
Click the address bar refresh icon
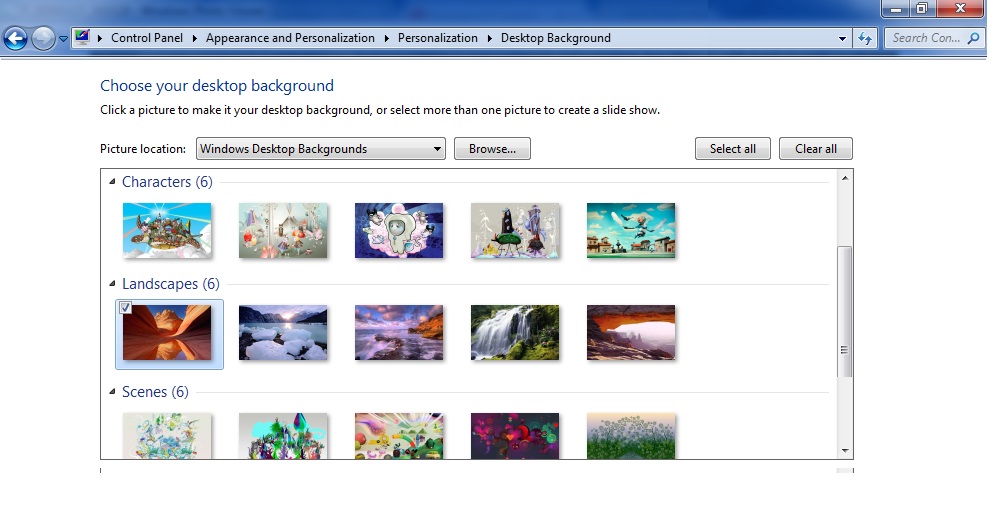coord(865,38)
